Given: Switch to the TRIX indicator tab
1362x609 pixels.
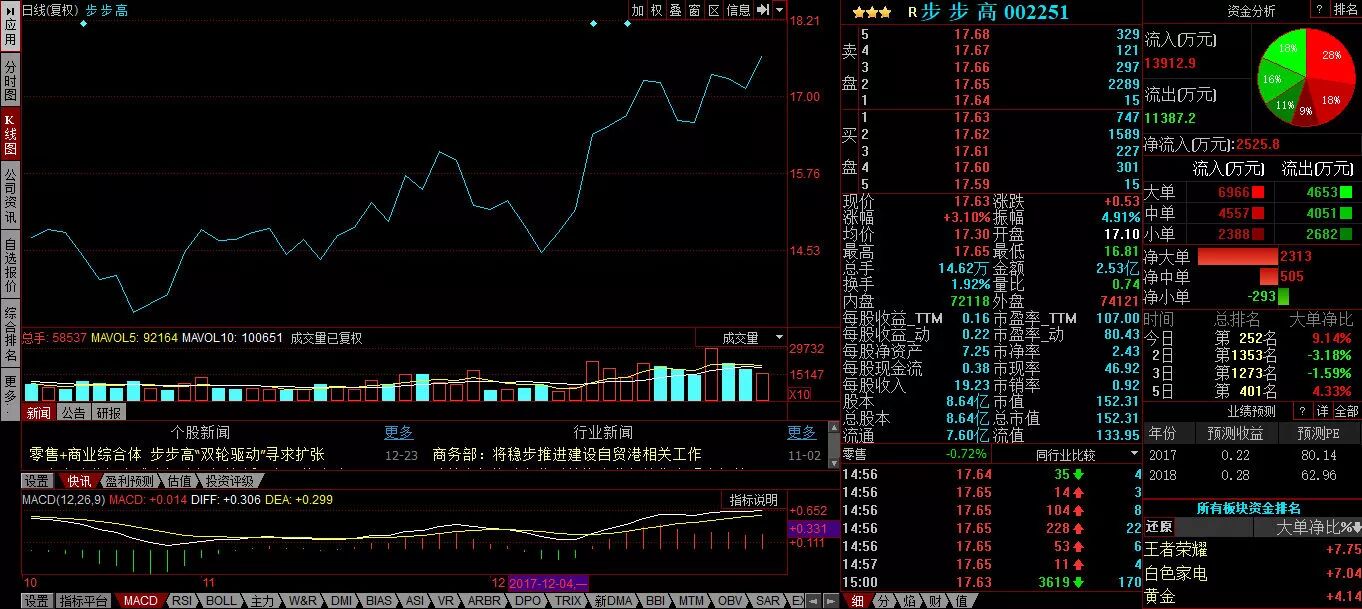Looking at the screenshot, I should point(567,601).
